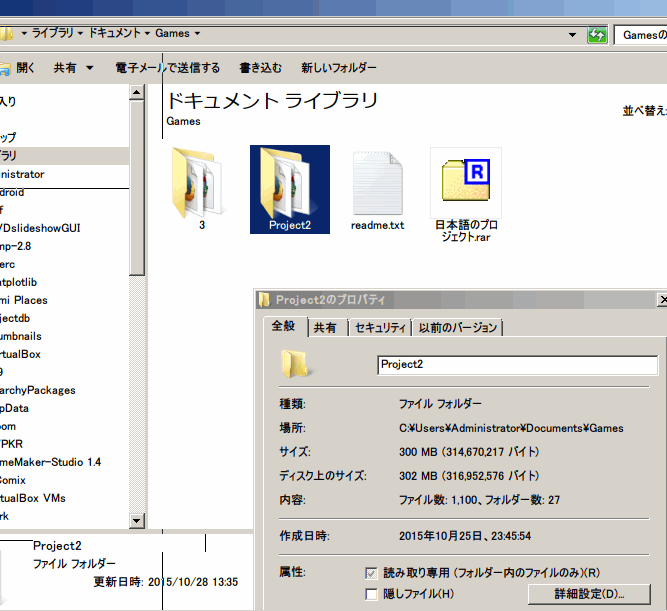667x611 pixels.
Task: Click the creation date 2015年10月25日、23:45:54
Action: click(465, 536)
